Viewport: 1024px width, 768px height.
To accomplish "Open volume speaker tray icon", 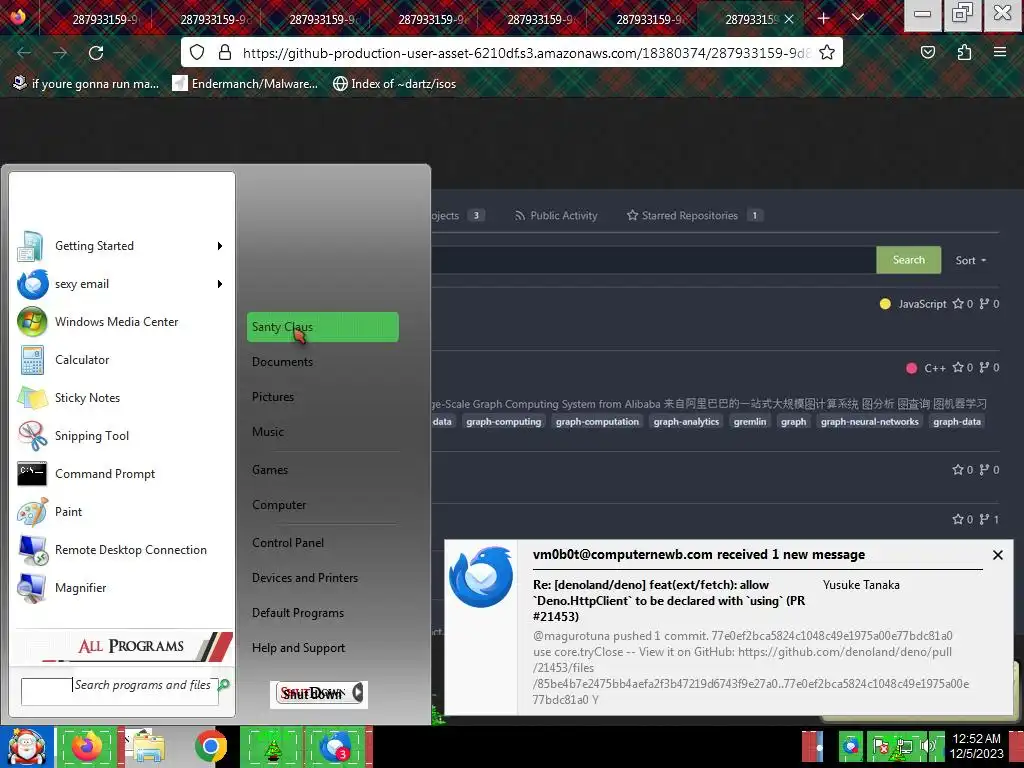I will (x=927, y=746).
